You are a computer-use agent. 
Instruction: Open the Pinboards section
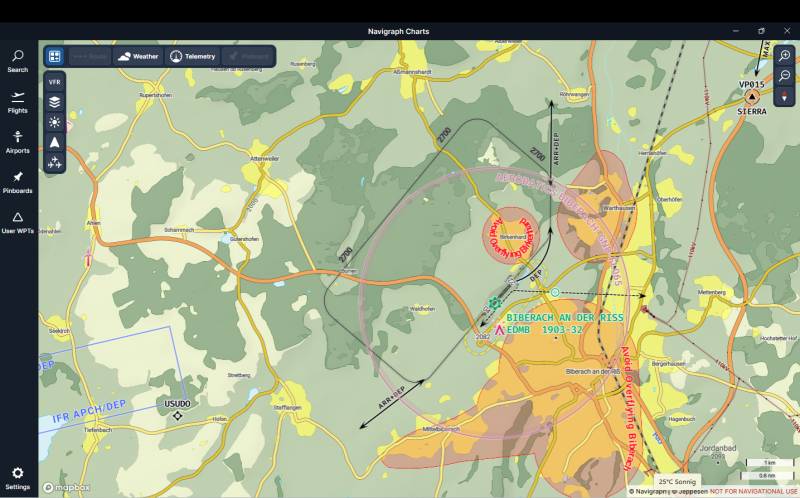[17, 182]
